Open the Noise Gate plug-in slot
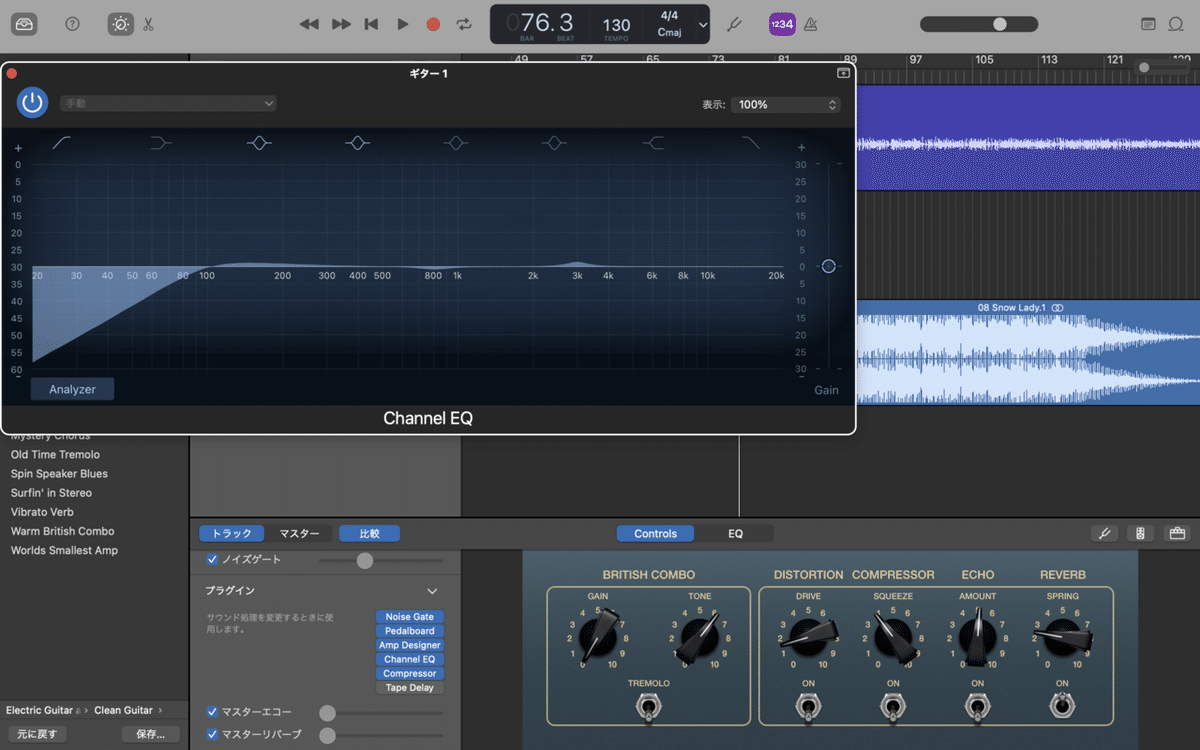 point(410,617)
